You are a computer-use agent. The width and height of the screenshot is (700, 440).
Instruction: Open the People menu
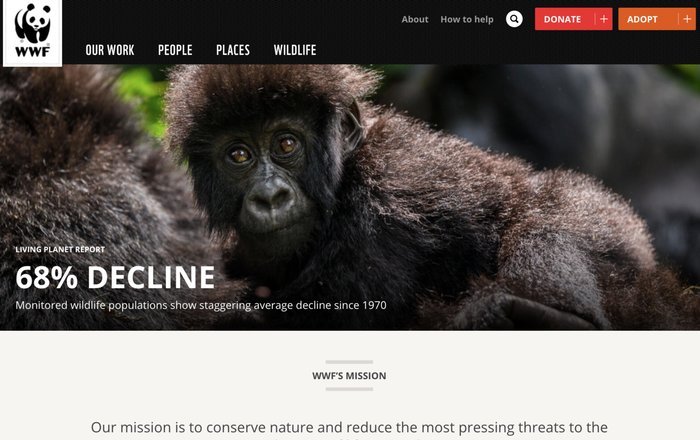(175, 50)
